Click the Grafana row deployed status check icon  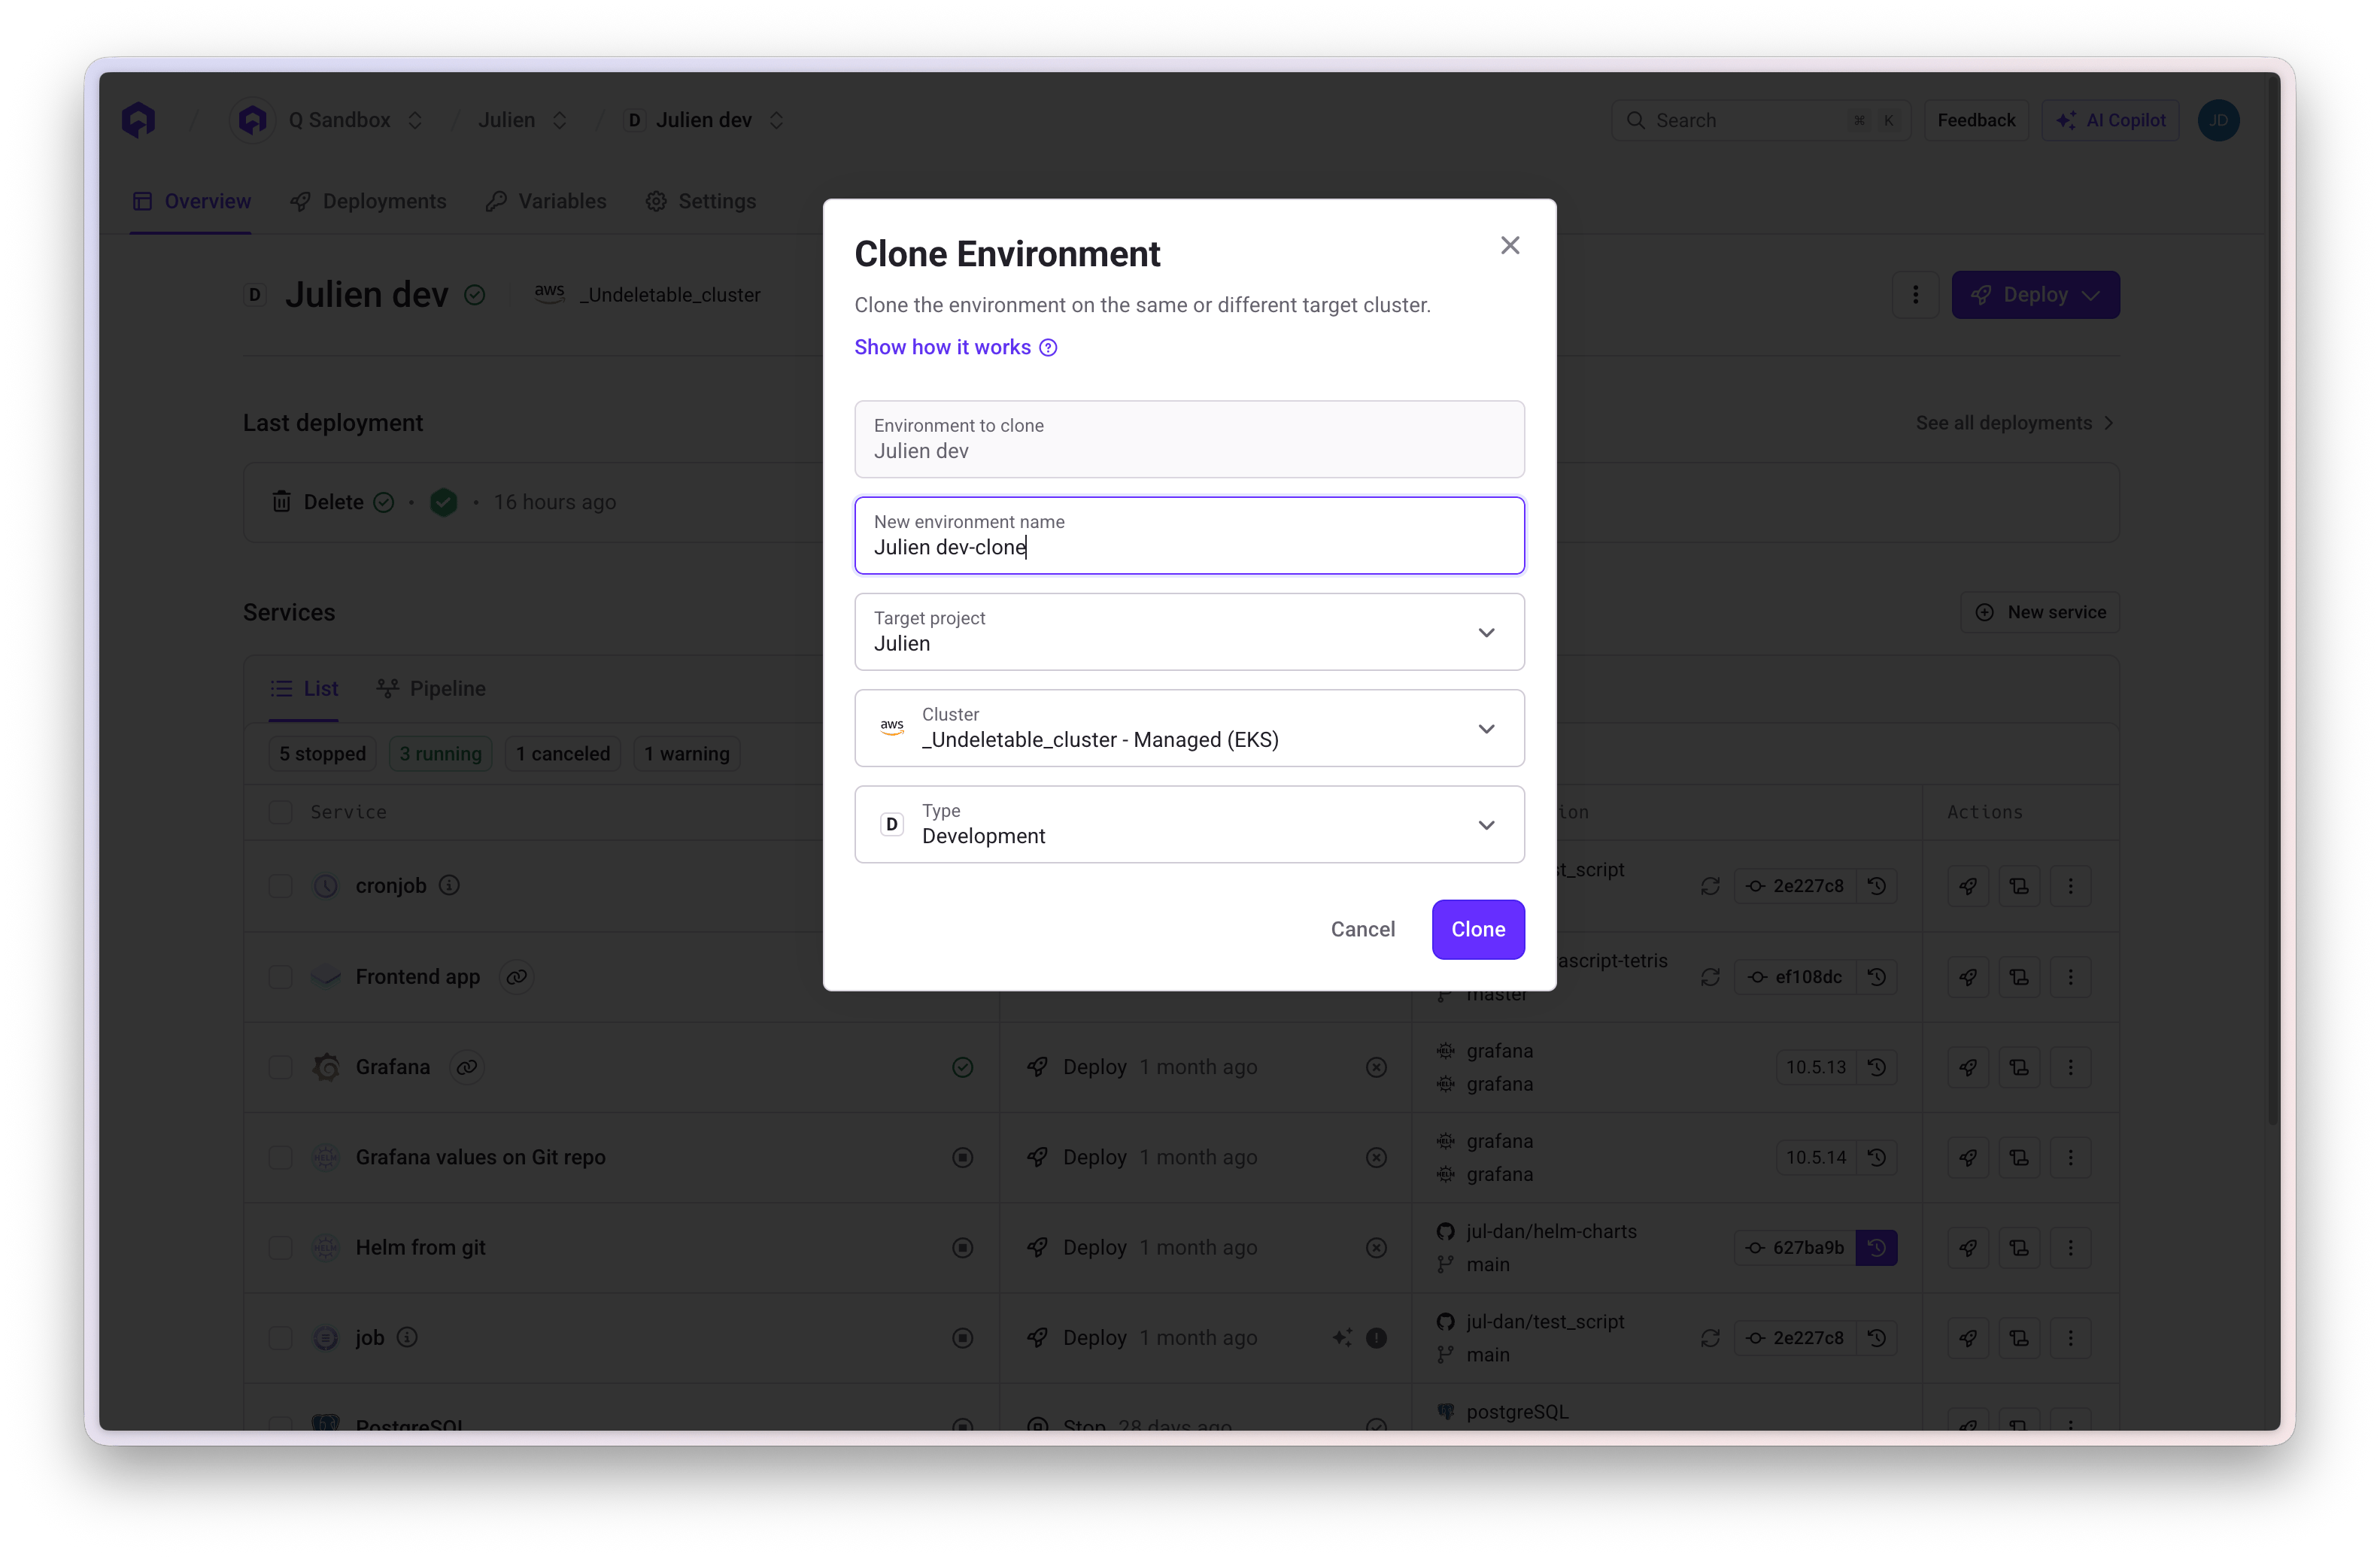962,1067
